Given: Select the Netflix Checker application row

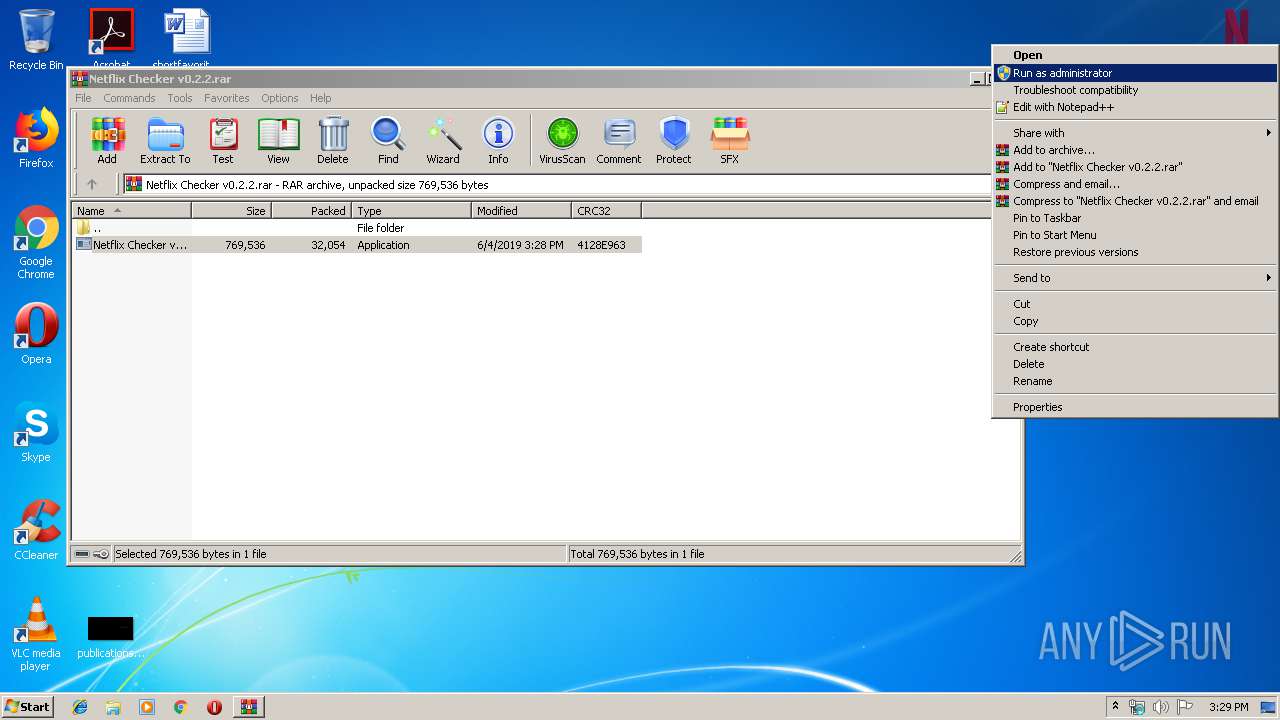Looking at the screenshot, I should click(x=357, y=245).
